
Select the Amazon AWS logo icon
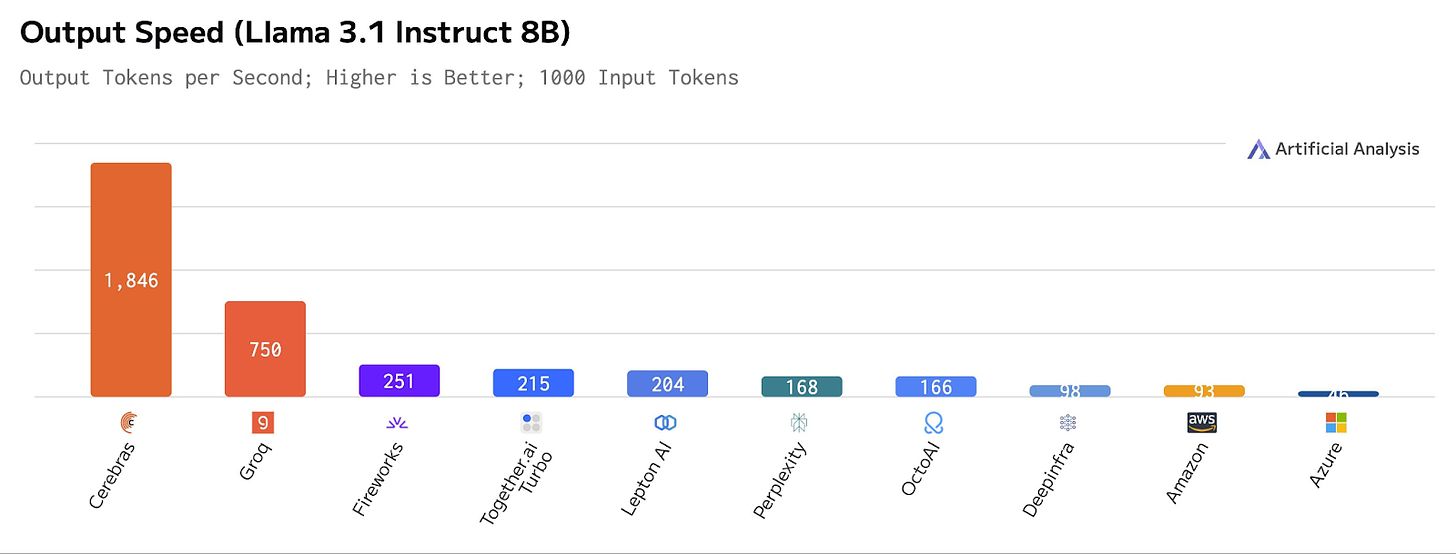tap(1202, 423)
